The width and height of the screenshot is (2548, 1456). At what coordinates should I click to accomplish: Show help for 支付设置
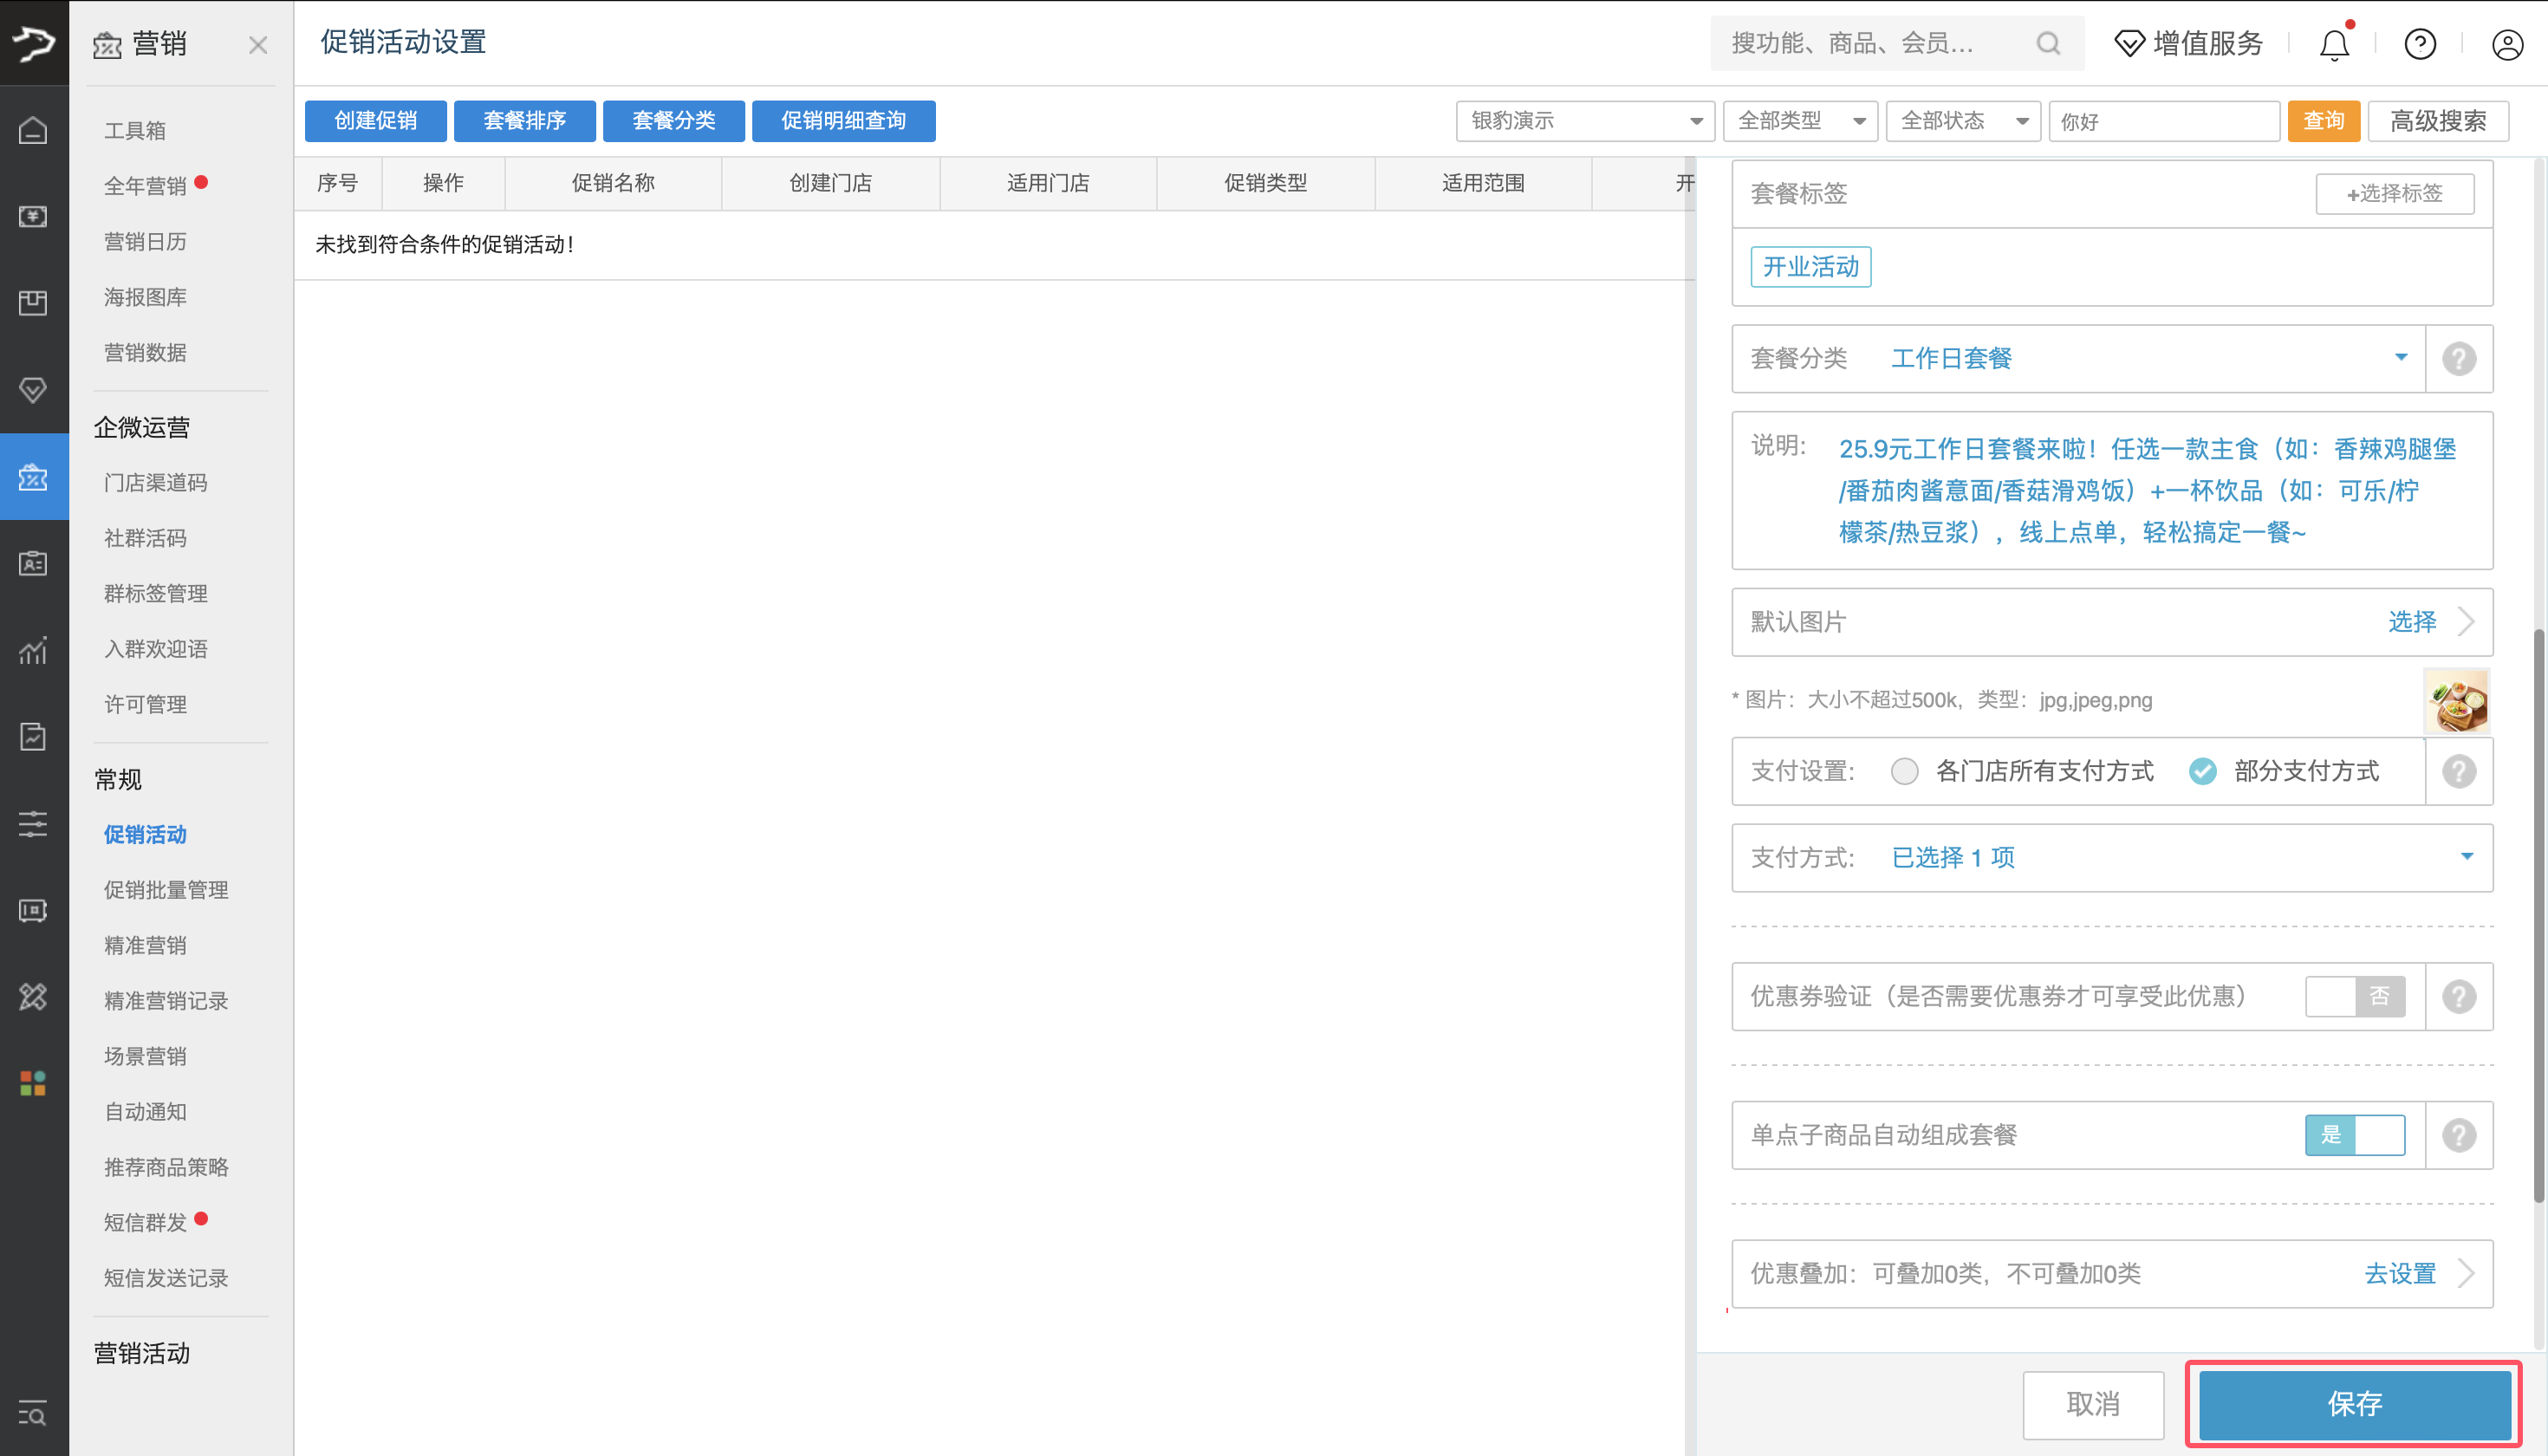click(2459, 771)
